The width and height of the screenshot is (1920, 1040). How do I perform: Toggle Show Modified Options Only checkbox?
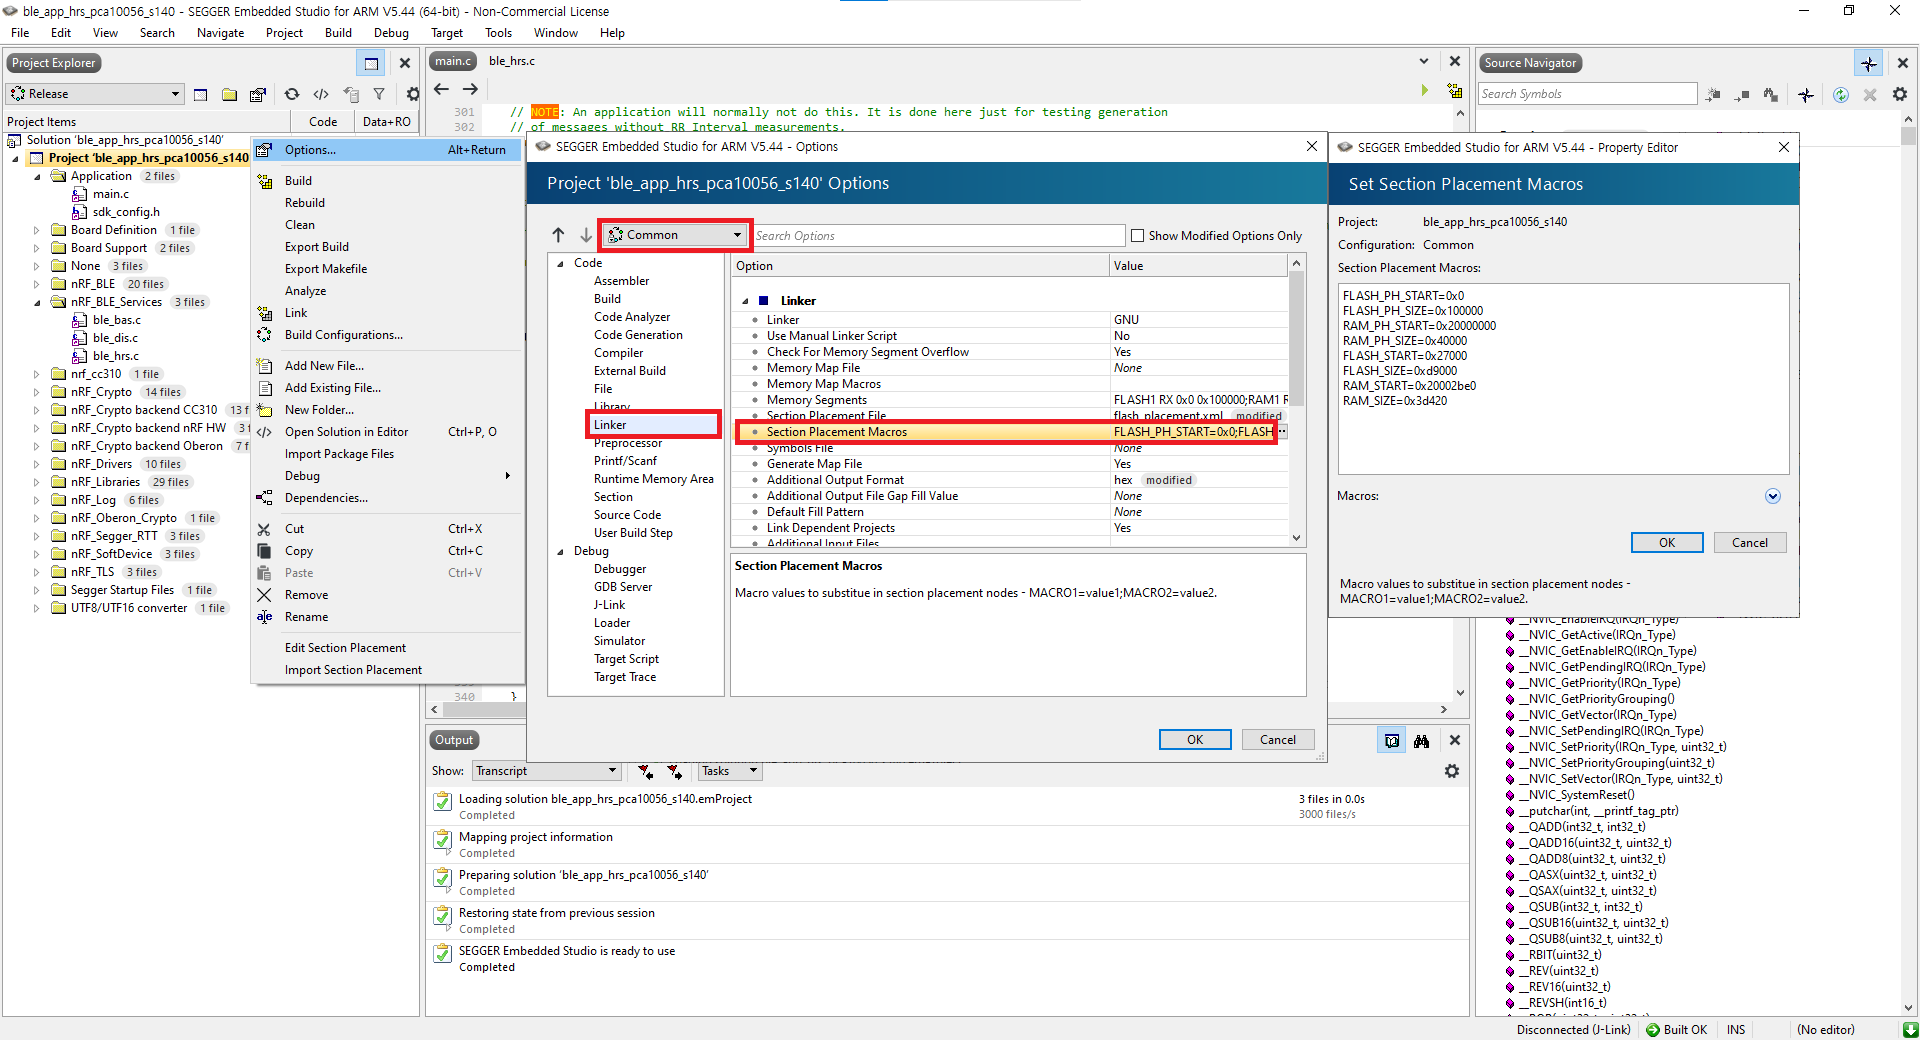(x=1137, y=236)
